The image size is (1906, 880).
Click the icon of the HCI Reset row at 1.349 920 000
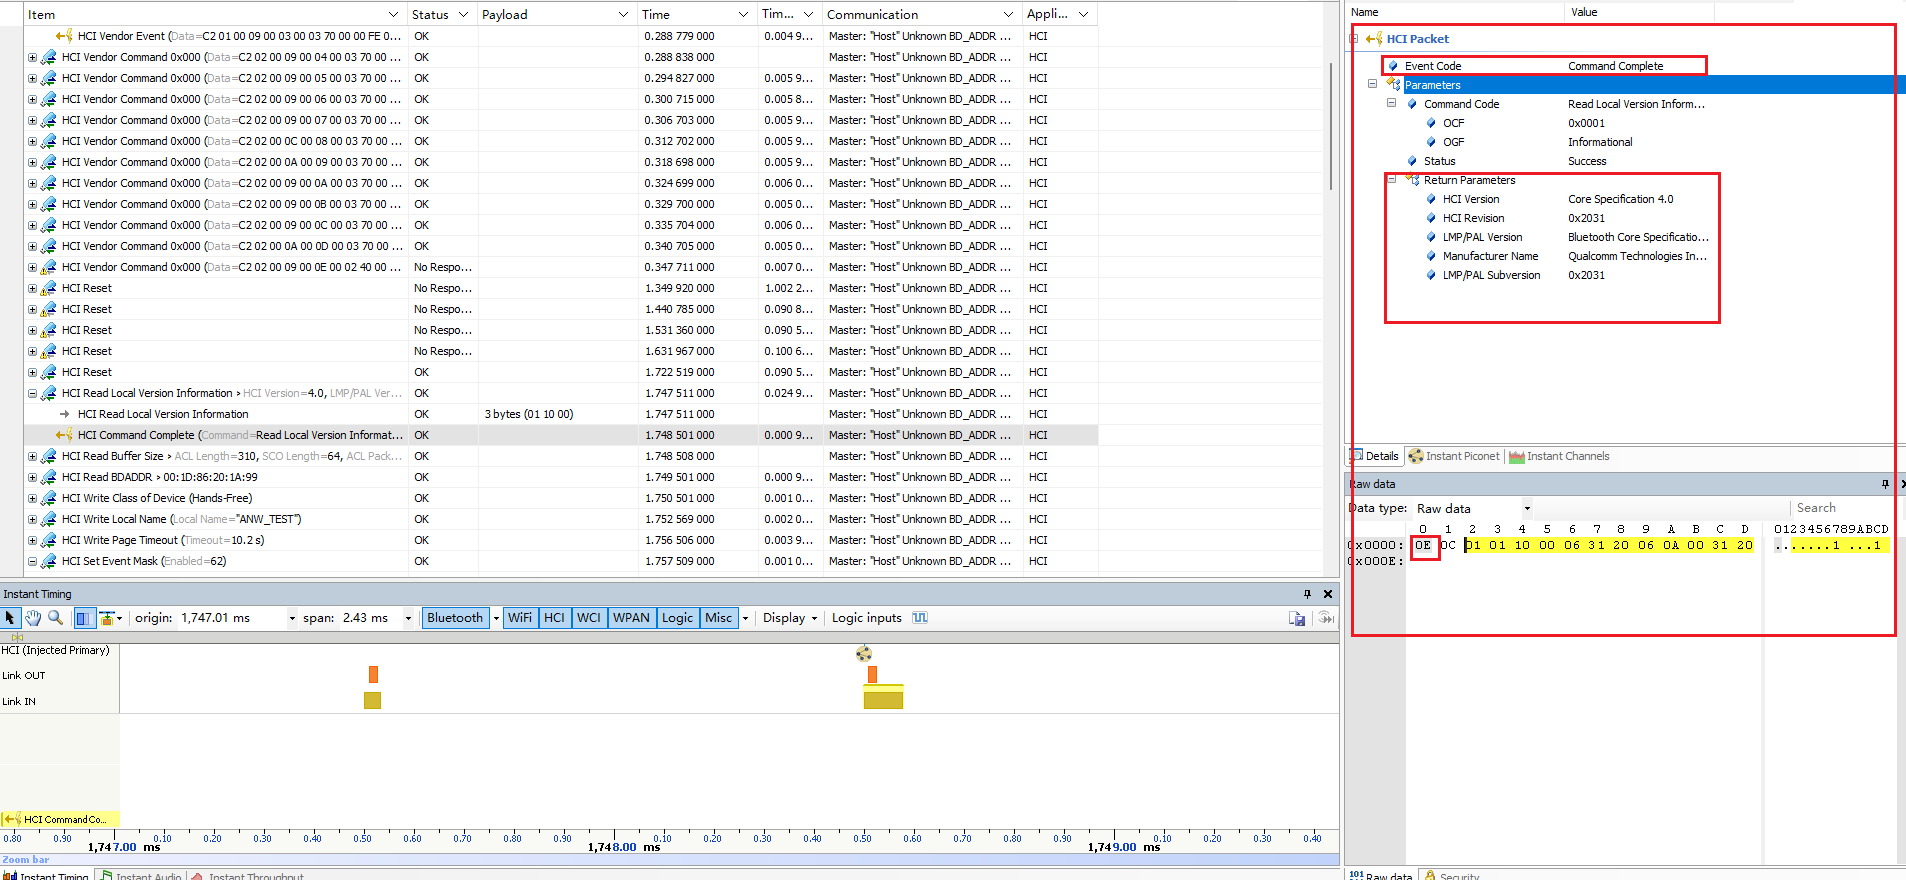(x=48, y=288)
